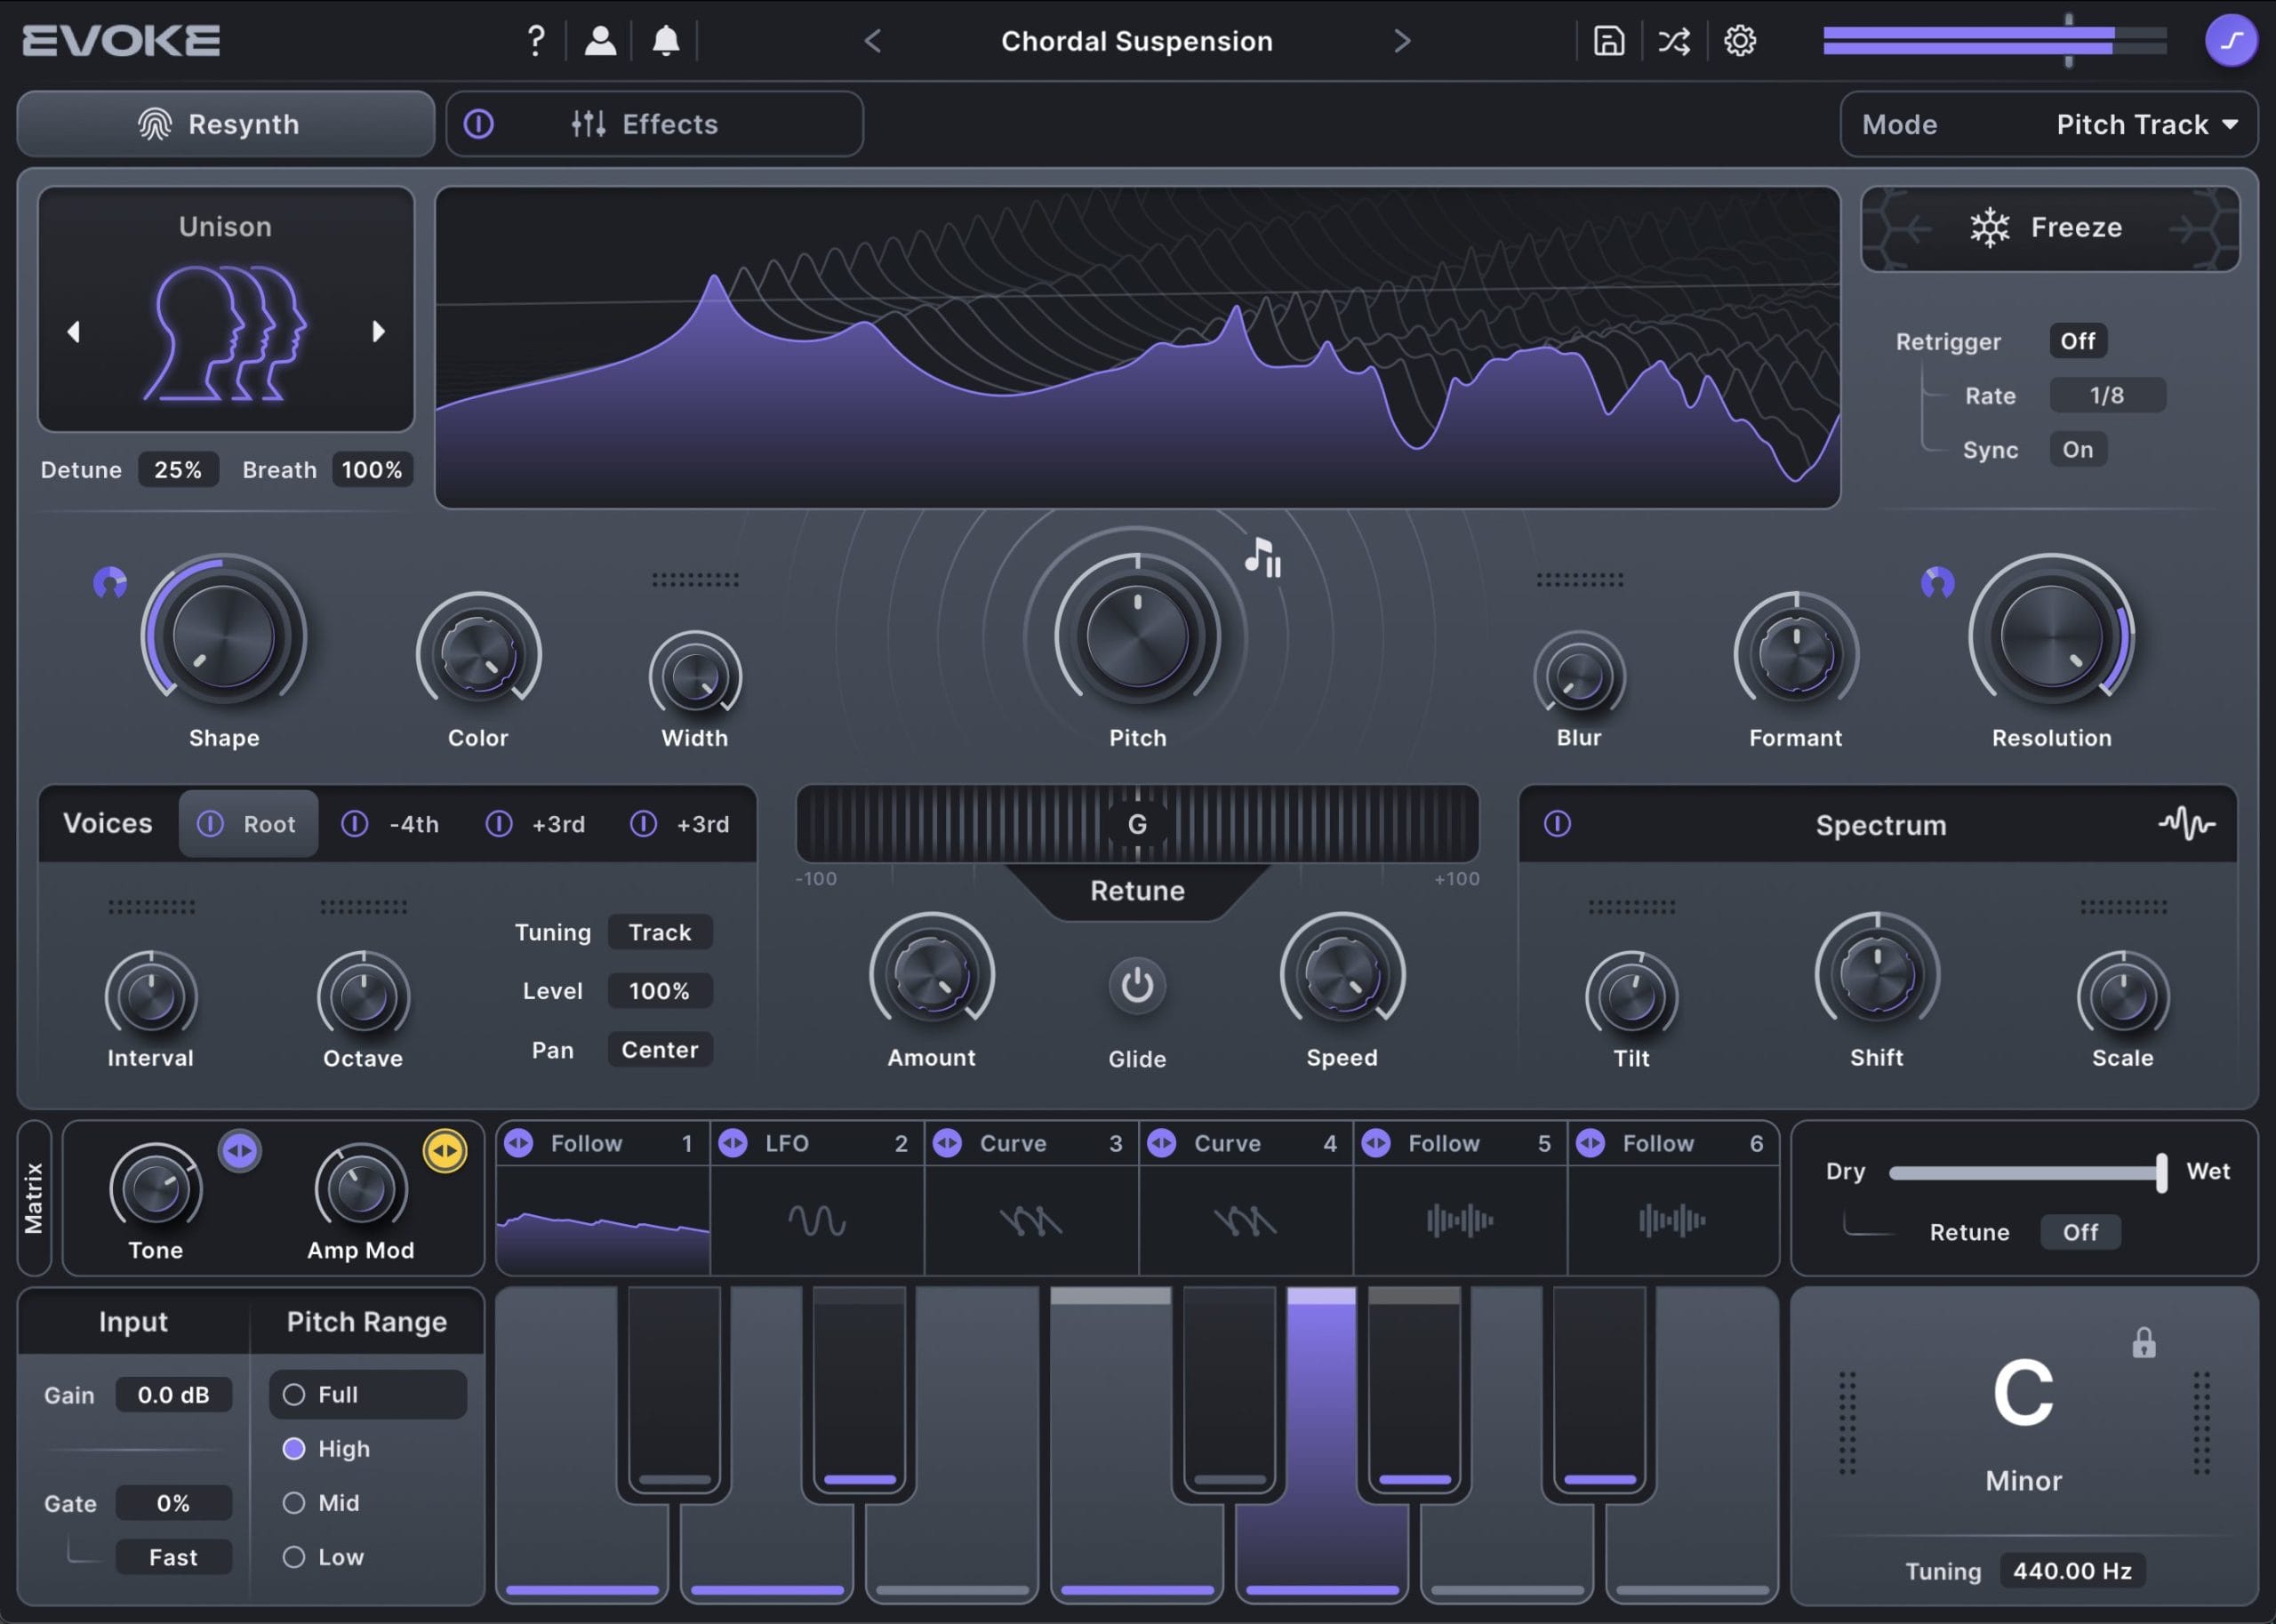Randomize preset using the shuffle icon

pos(1673,40)
